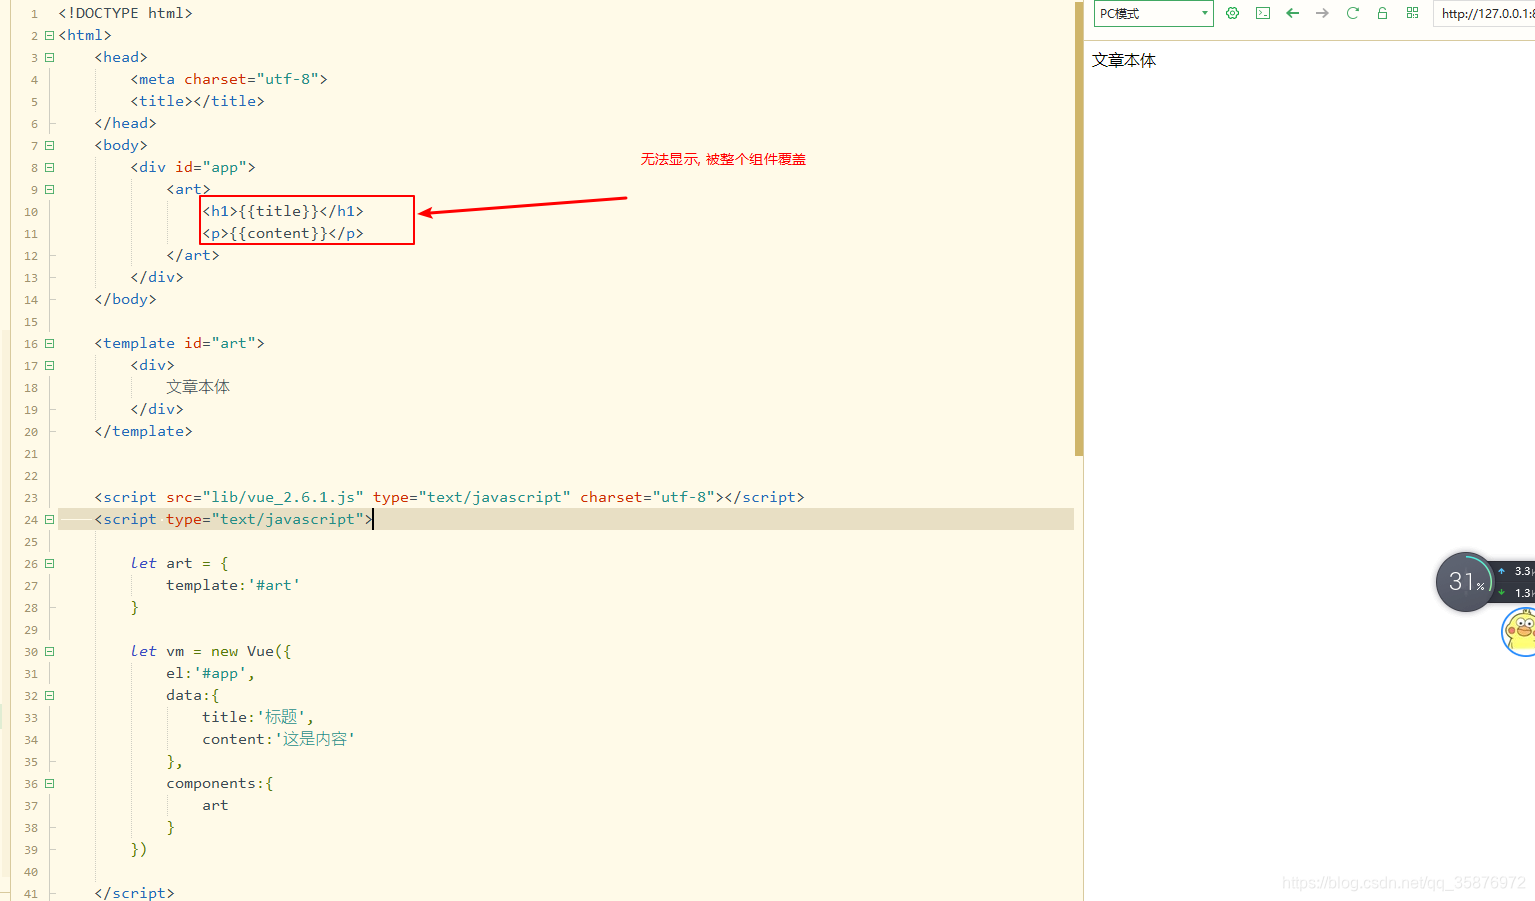
Task: Click line number 15 in the gutter
Action: pos(31,322)
